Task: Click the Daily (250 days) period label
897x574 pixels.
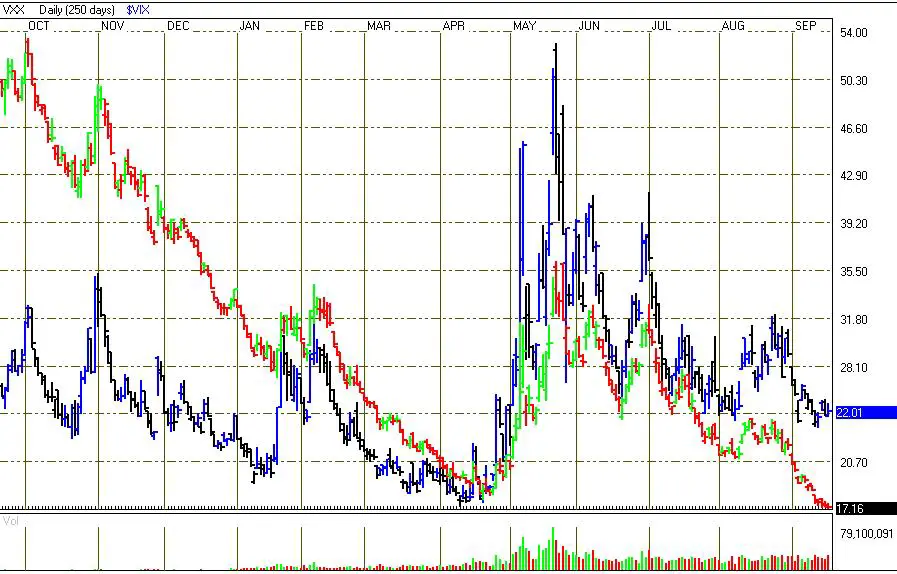Action: pos(77,10)
